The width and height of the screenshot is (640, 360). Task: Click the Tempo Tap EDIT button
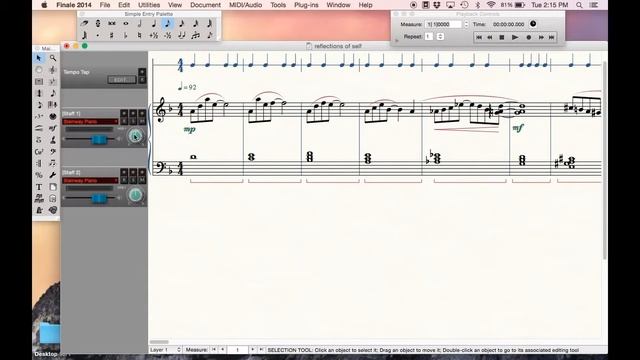tap(122, 80)
